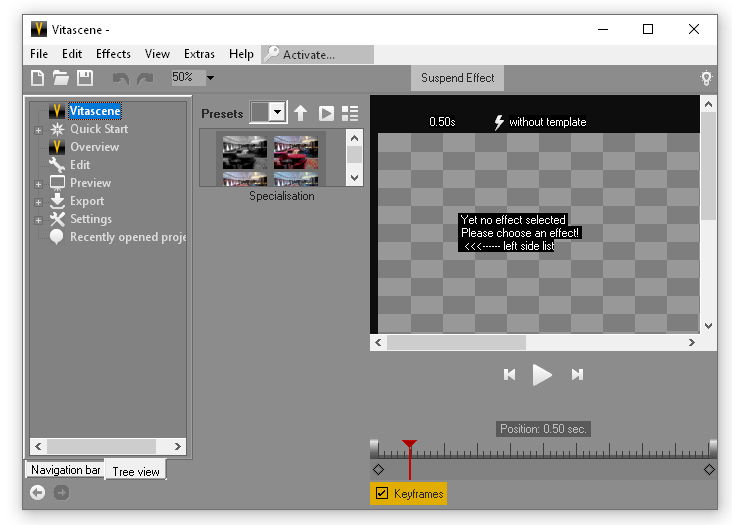Open the zoom 50% dropdown
The width and height of the screenshot is (732, 525).
(x=211, y=78)
